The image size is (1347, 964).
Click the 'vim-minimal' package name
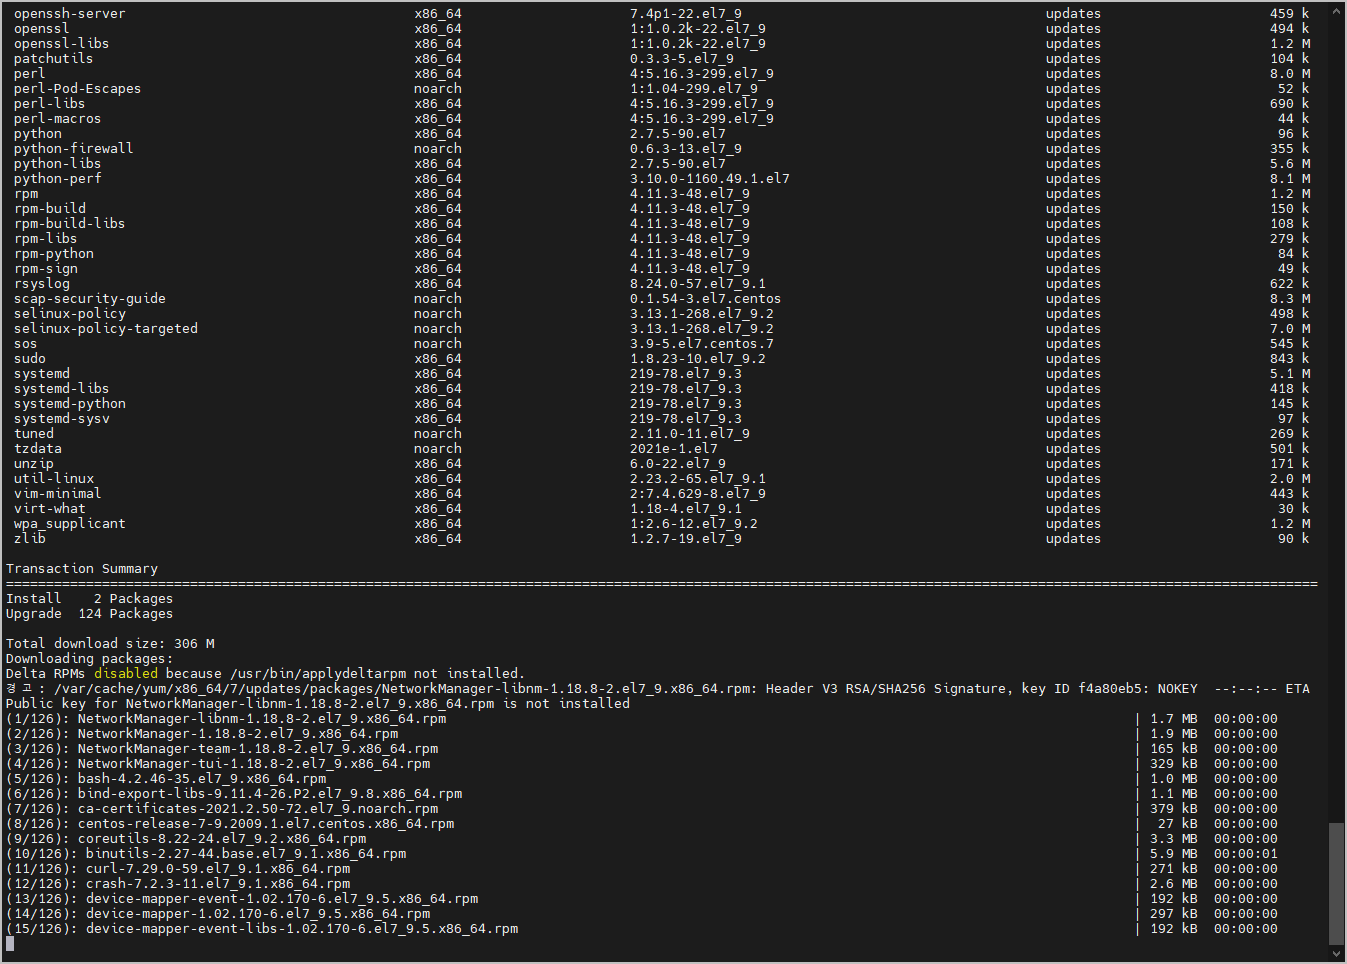[58, 494]
